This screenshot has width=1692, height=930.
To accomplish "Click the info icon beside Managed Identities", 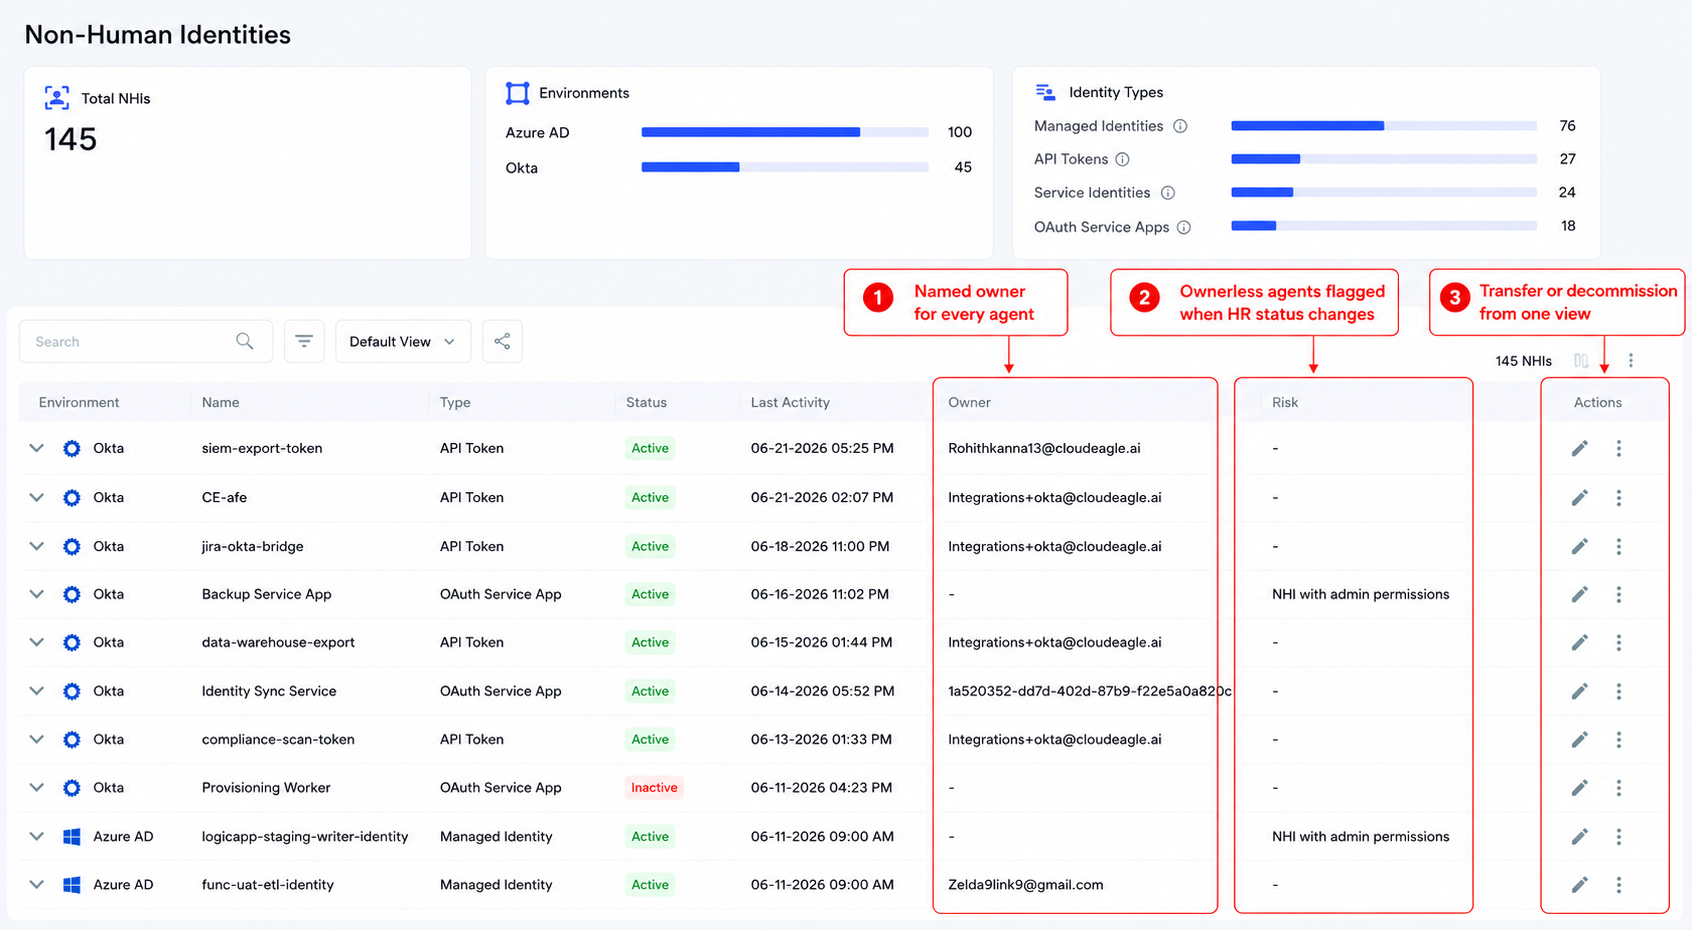I will point(1180,126).
